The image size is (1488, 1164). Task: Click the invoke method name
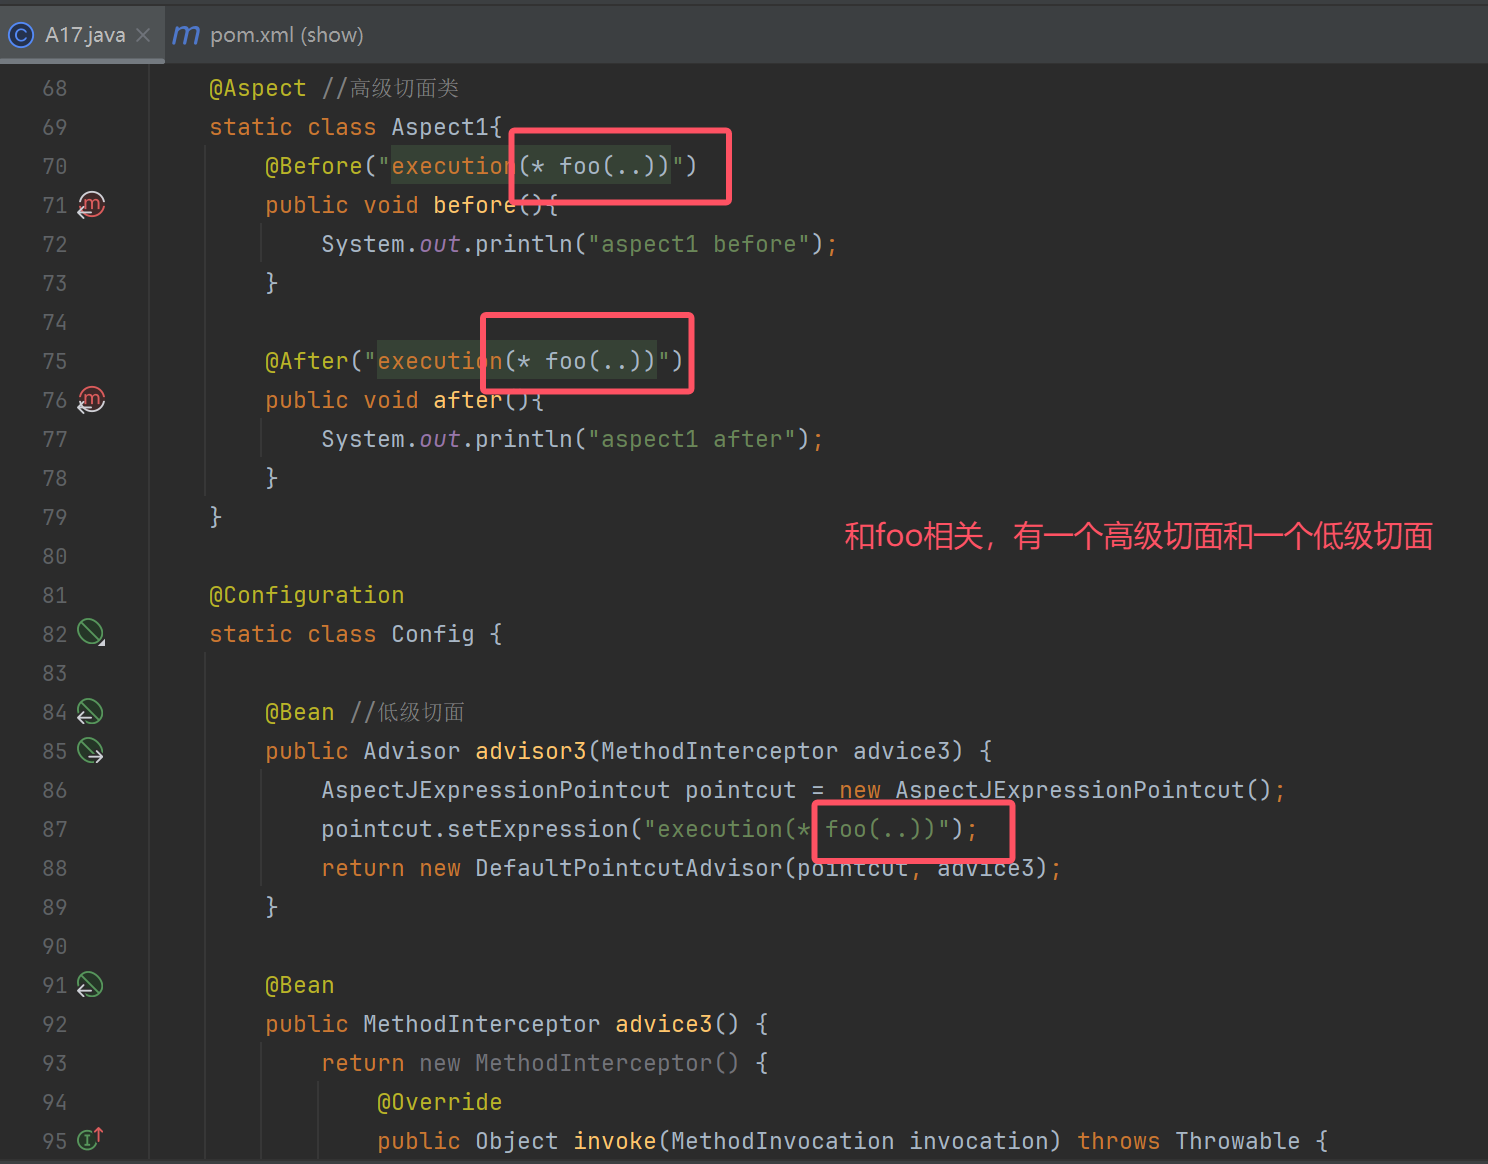615,1141
